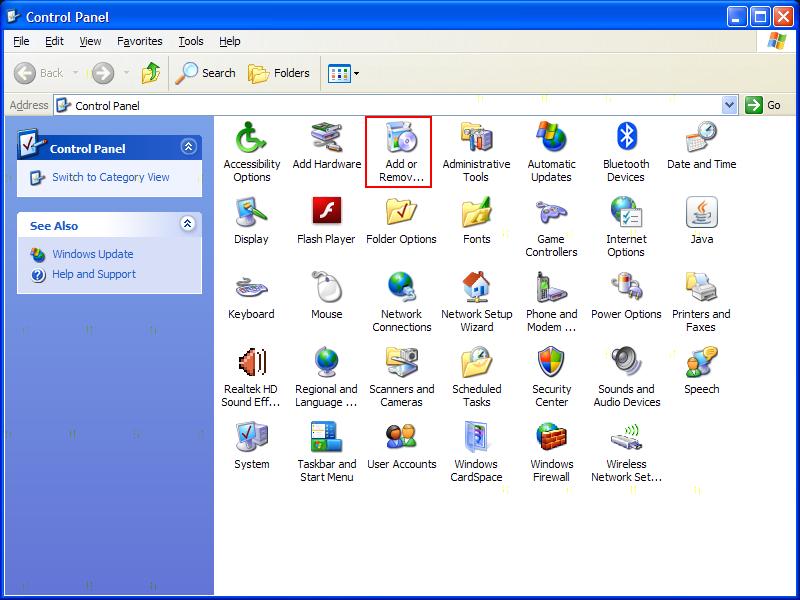Open Flash Player settings

coord(326,220)
